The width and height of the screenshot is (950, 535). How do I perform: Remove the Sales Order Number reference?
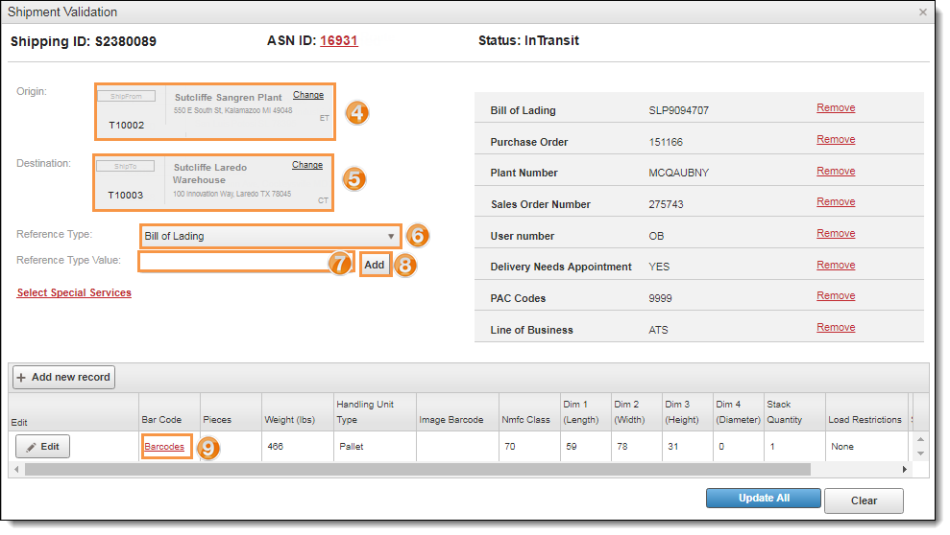[x=835, y=202]
